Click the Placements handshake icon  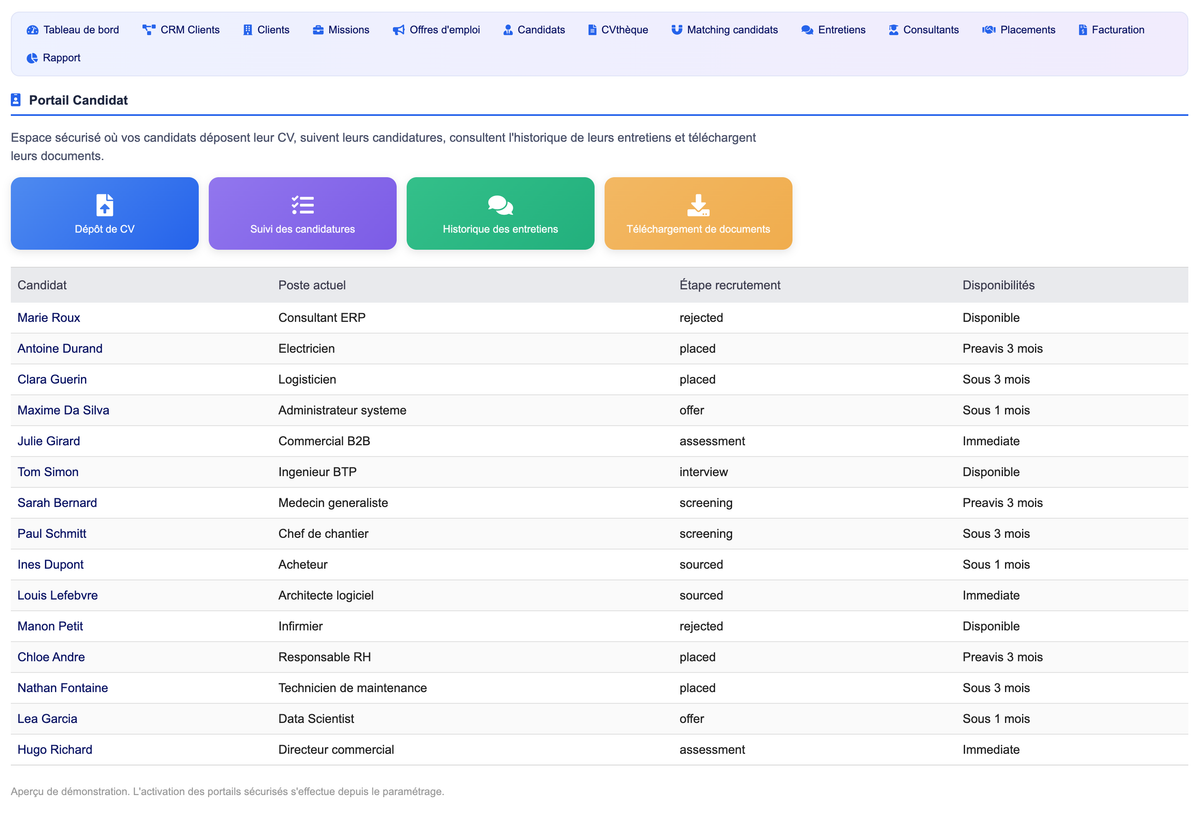pyautogui.click(x=989, y=30)
